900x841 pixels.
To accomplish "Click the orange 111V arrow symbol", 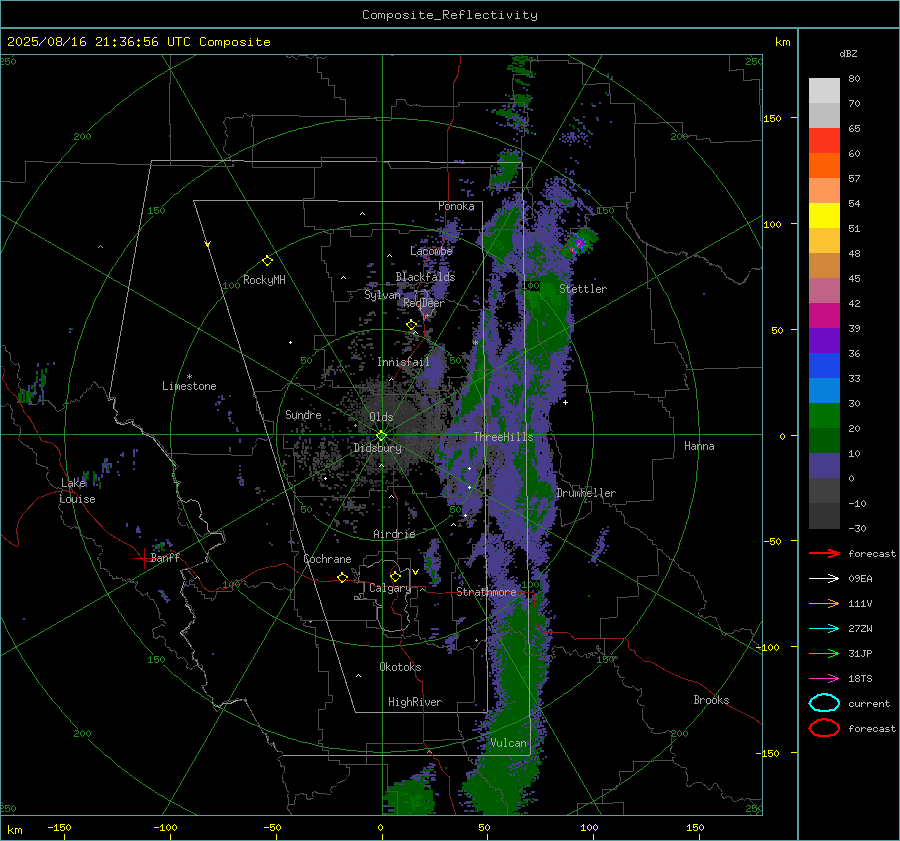I will click(x=824, y=603).
